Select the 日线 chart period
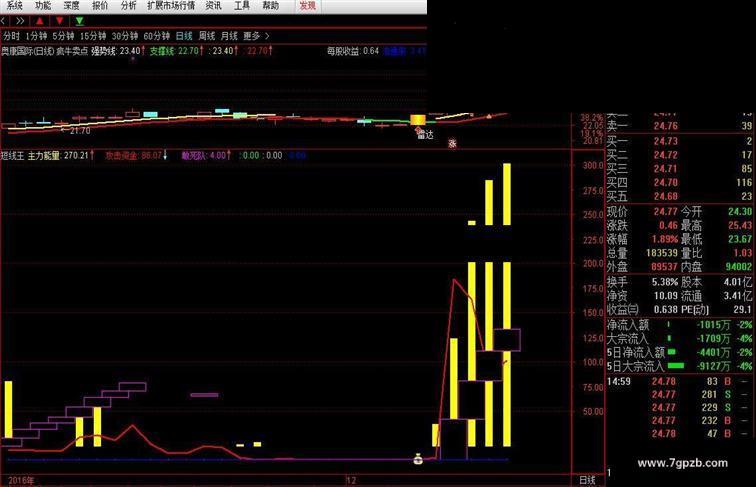 tap(184, 36)
